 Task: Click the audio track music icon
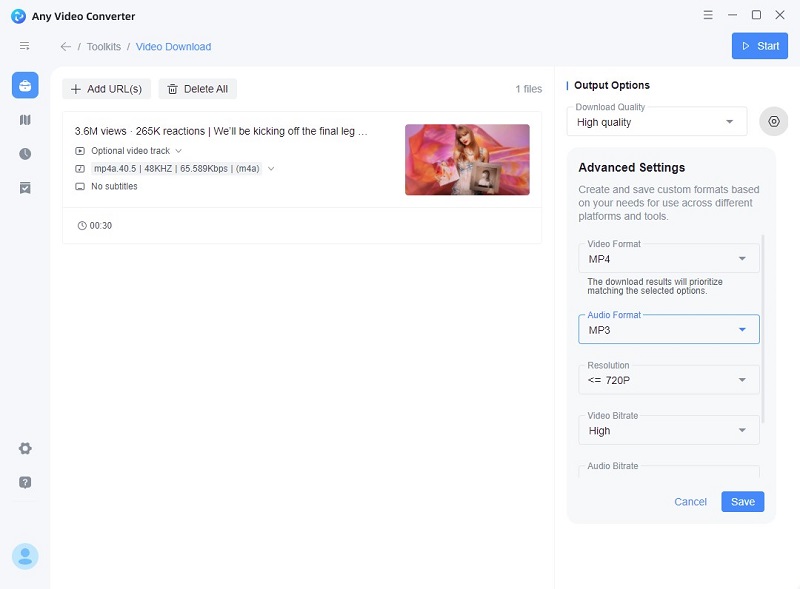tap(80, 169)
